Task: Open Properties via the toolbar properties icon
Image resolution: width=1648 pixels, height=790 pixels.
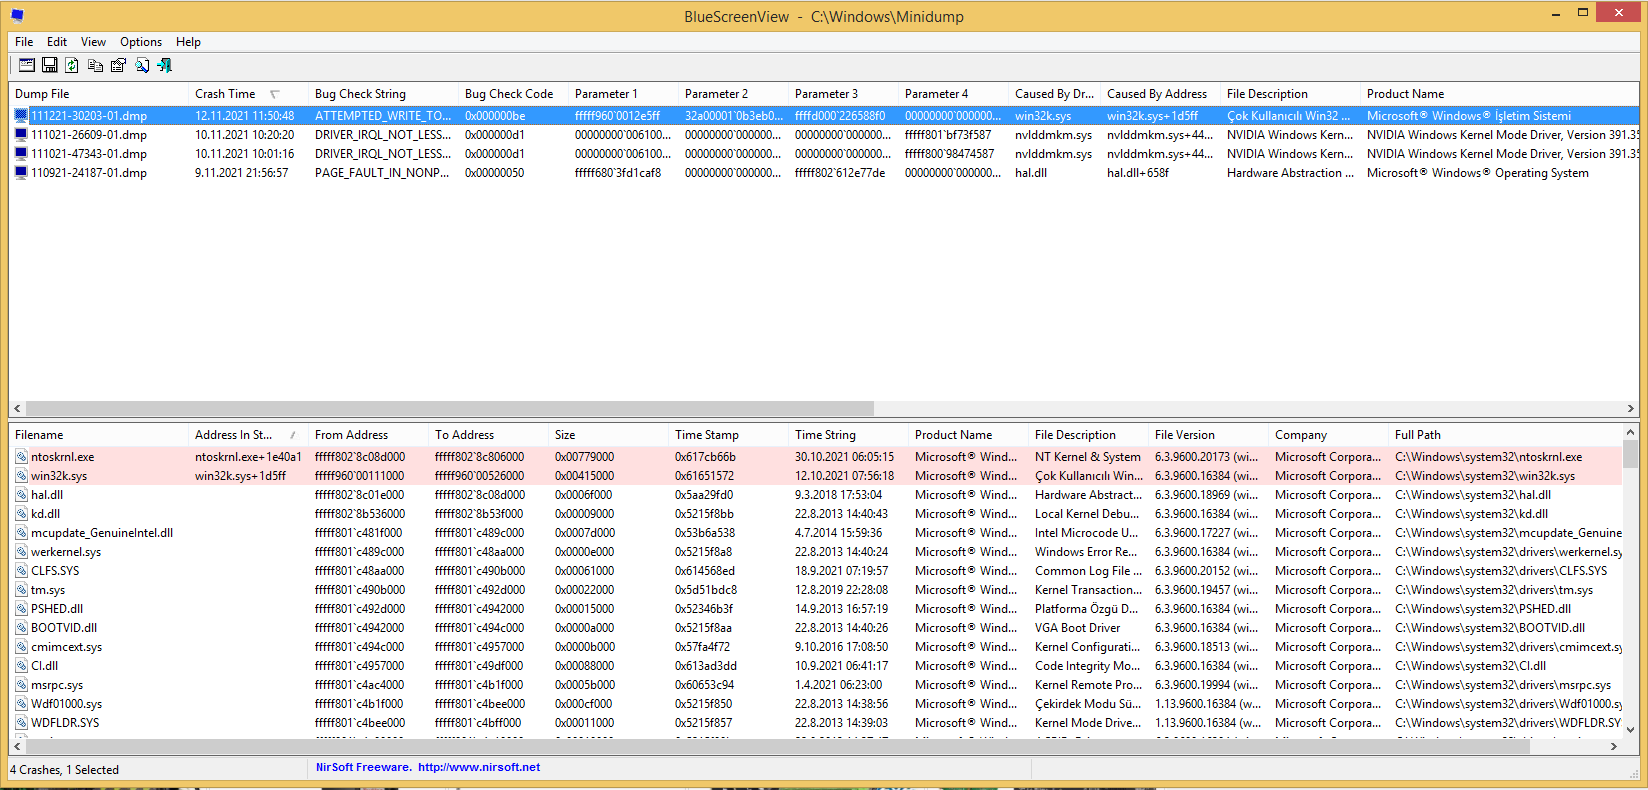Action: tap(118, 65)
